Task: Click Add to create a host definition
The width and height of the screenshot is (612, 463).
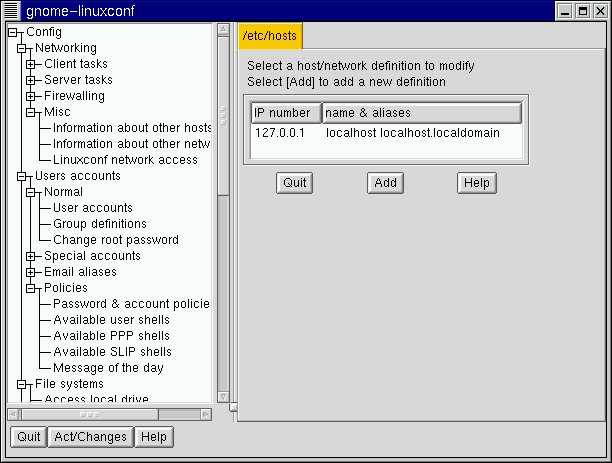Action: (x=385, y=183)
